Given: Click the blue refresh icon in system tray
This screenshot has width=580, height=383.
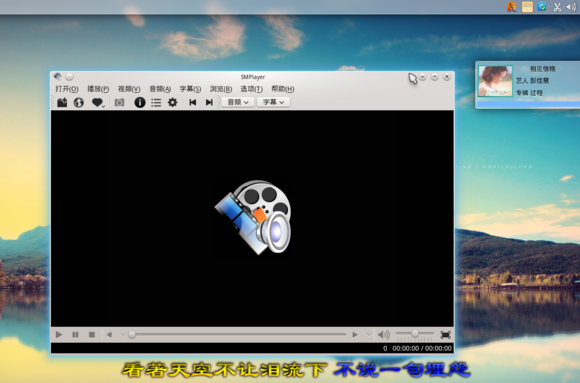Looking at the screenshot, I should pyautogui.click(x=542, y=6).
